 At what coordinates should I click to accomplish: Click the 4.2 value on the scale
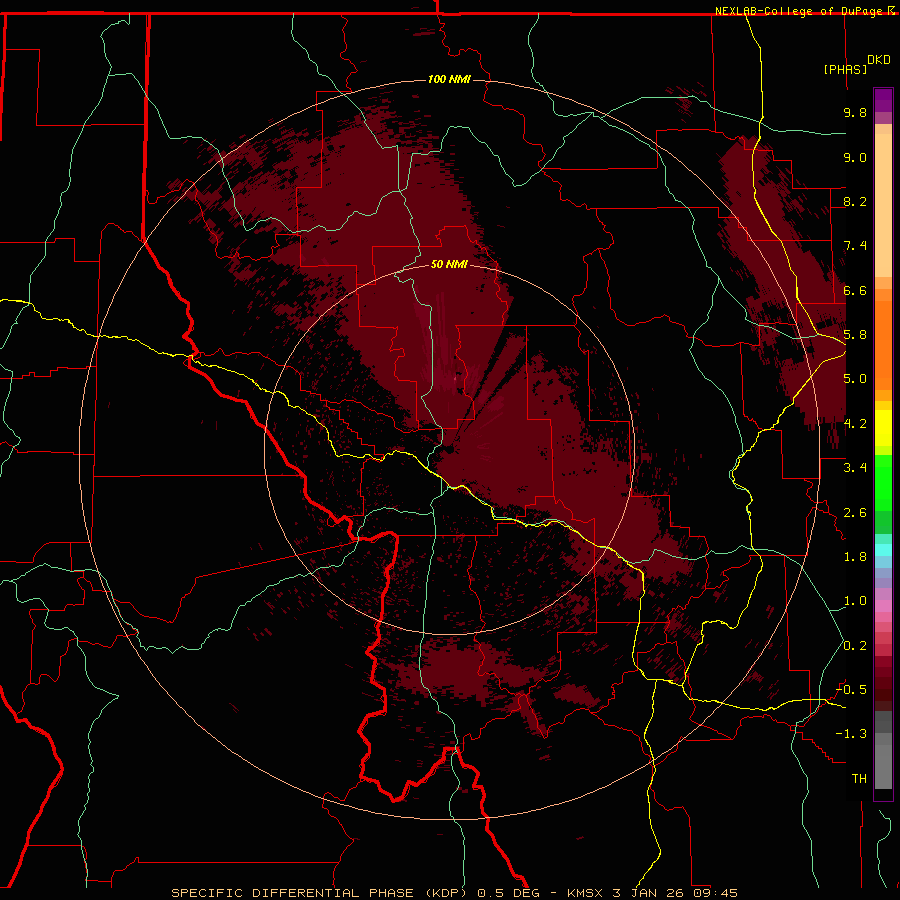[855, 424]
